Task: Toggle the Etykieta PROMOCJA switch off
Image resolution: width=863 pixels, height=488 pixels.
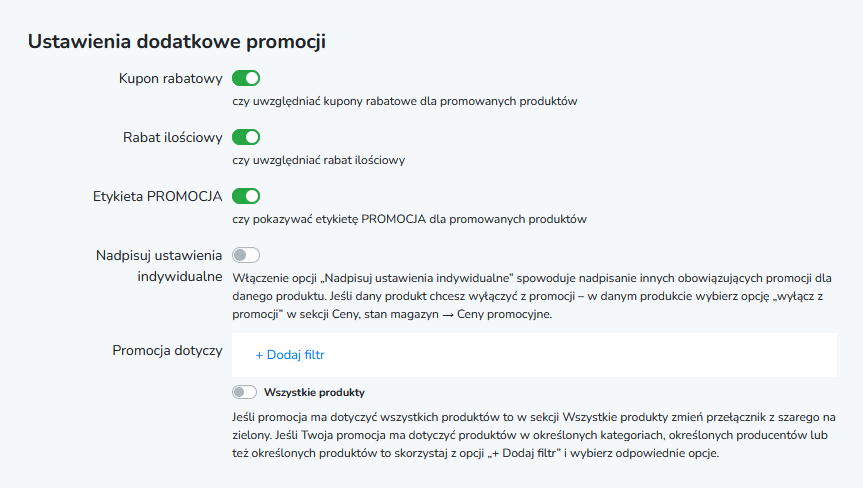Action: point(245,196)
